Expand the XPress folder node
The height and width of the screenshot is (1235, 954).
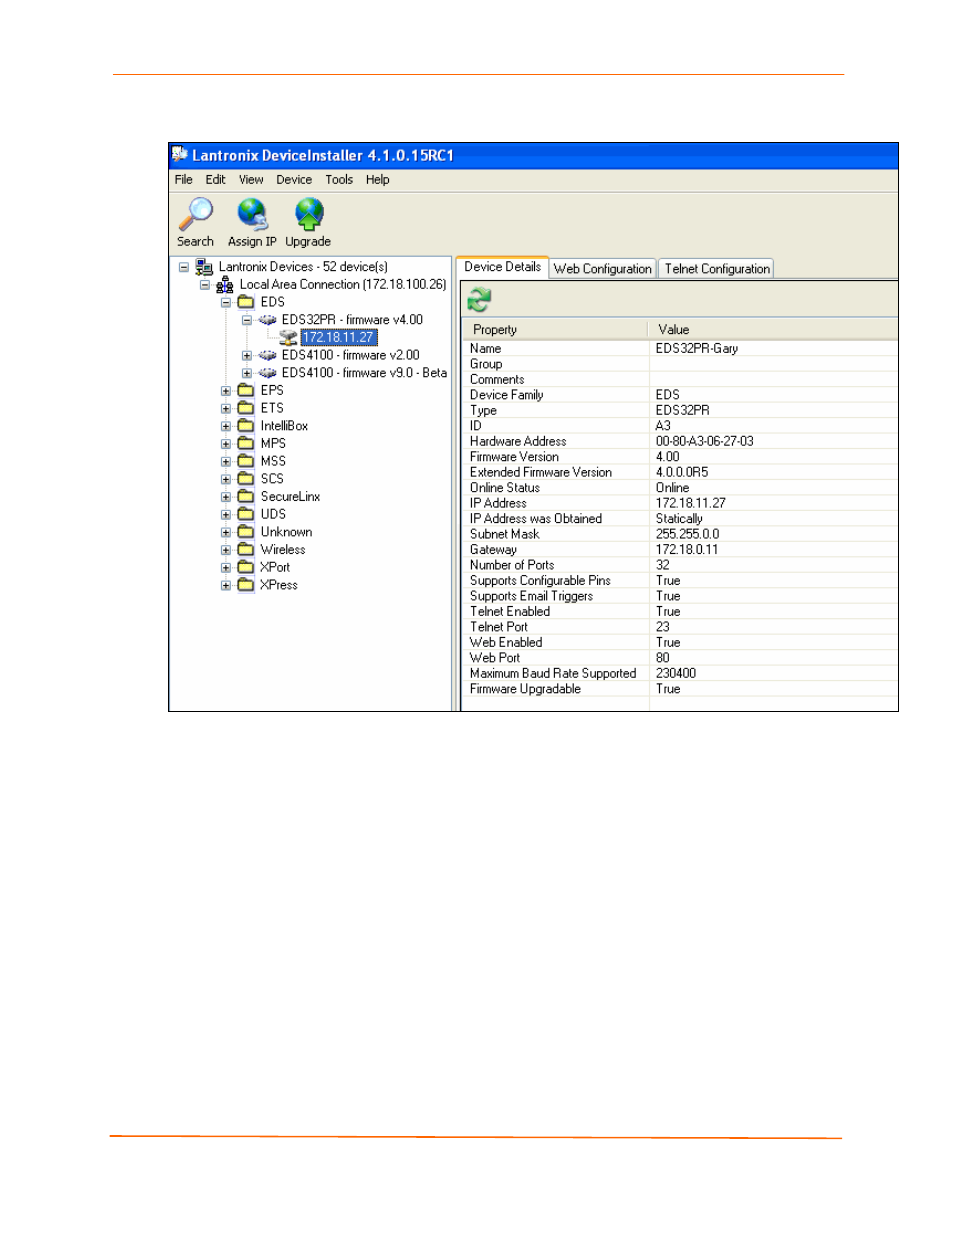pos(226,585)
